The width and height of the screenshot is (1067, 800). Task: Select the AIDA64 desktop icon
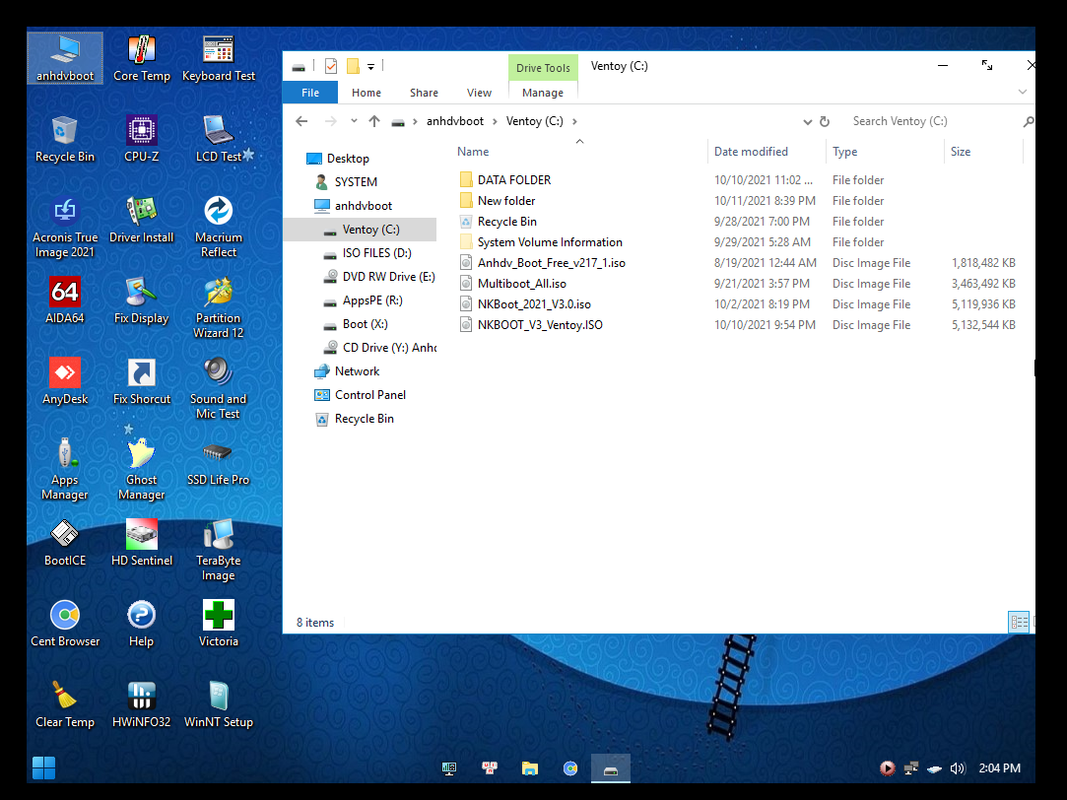click(65, 300)
